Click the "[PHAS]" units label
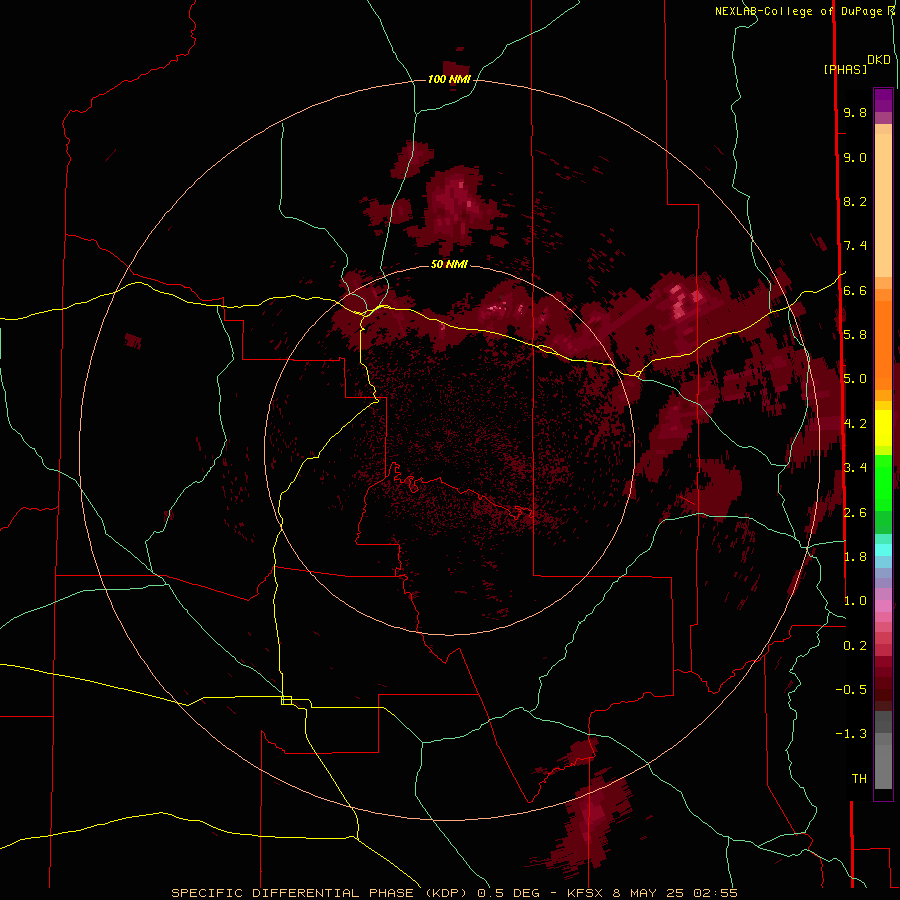 [x=845, y=70]
